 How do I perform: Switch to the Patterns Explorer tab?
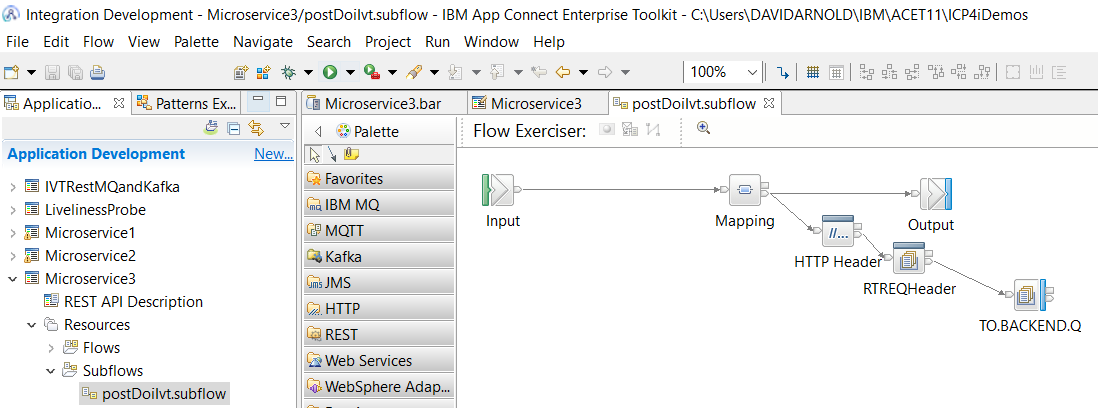click(x=186, y=104)
